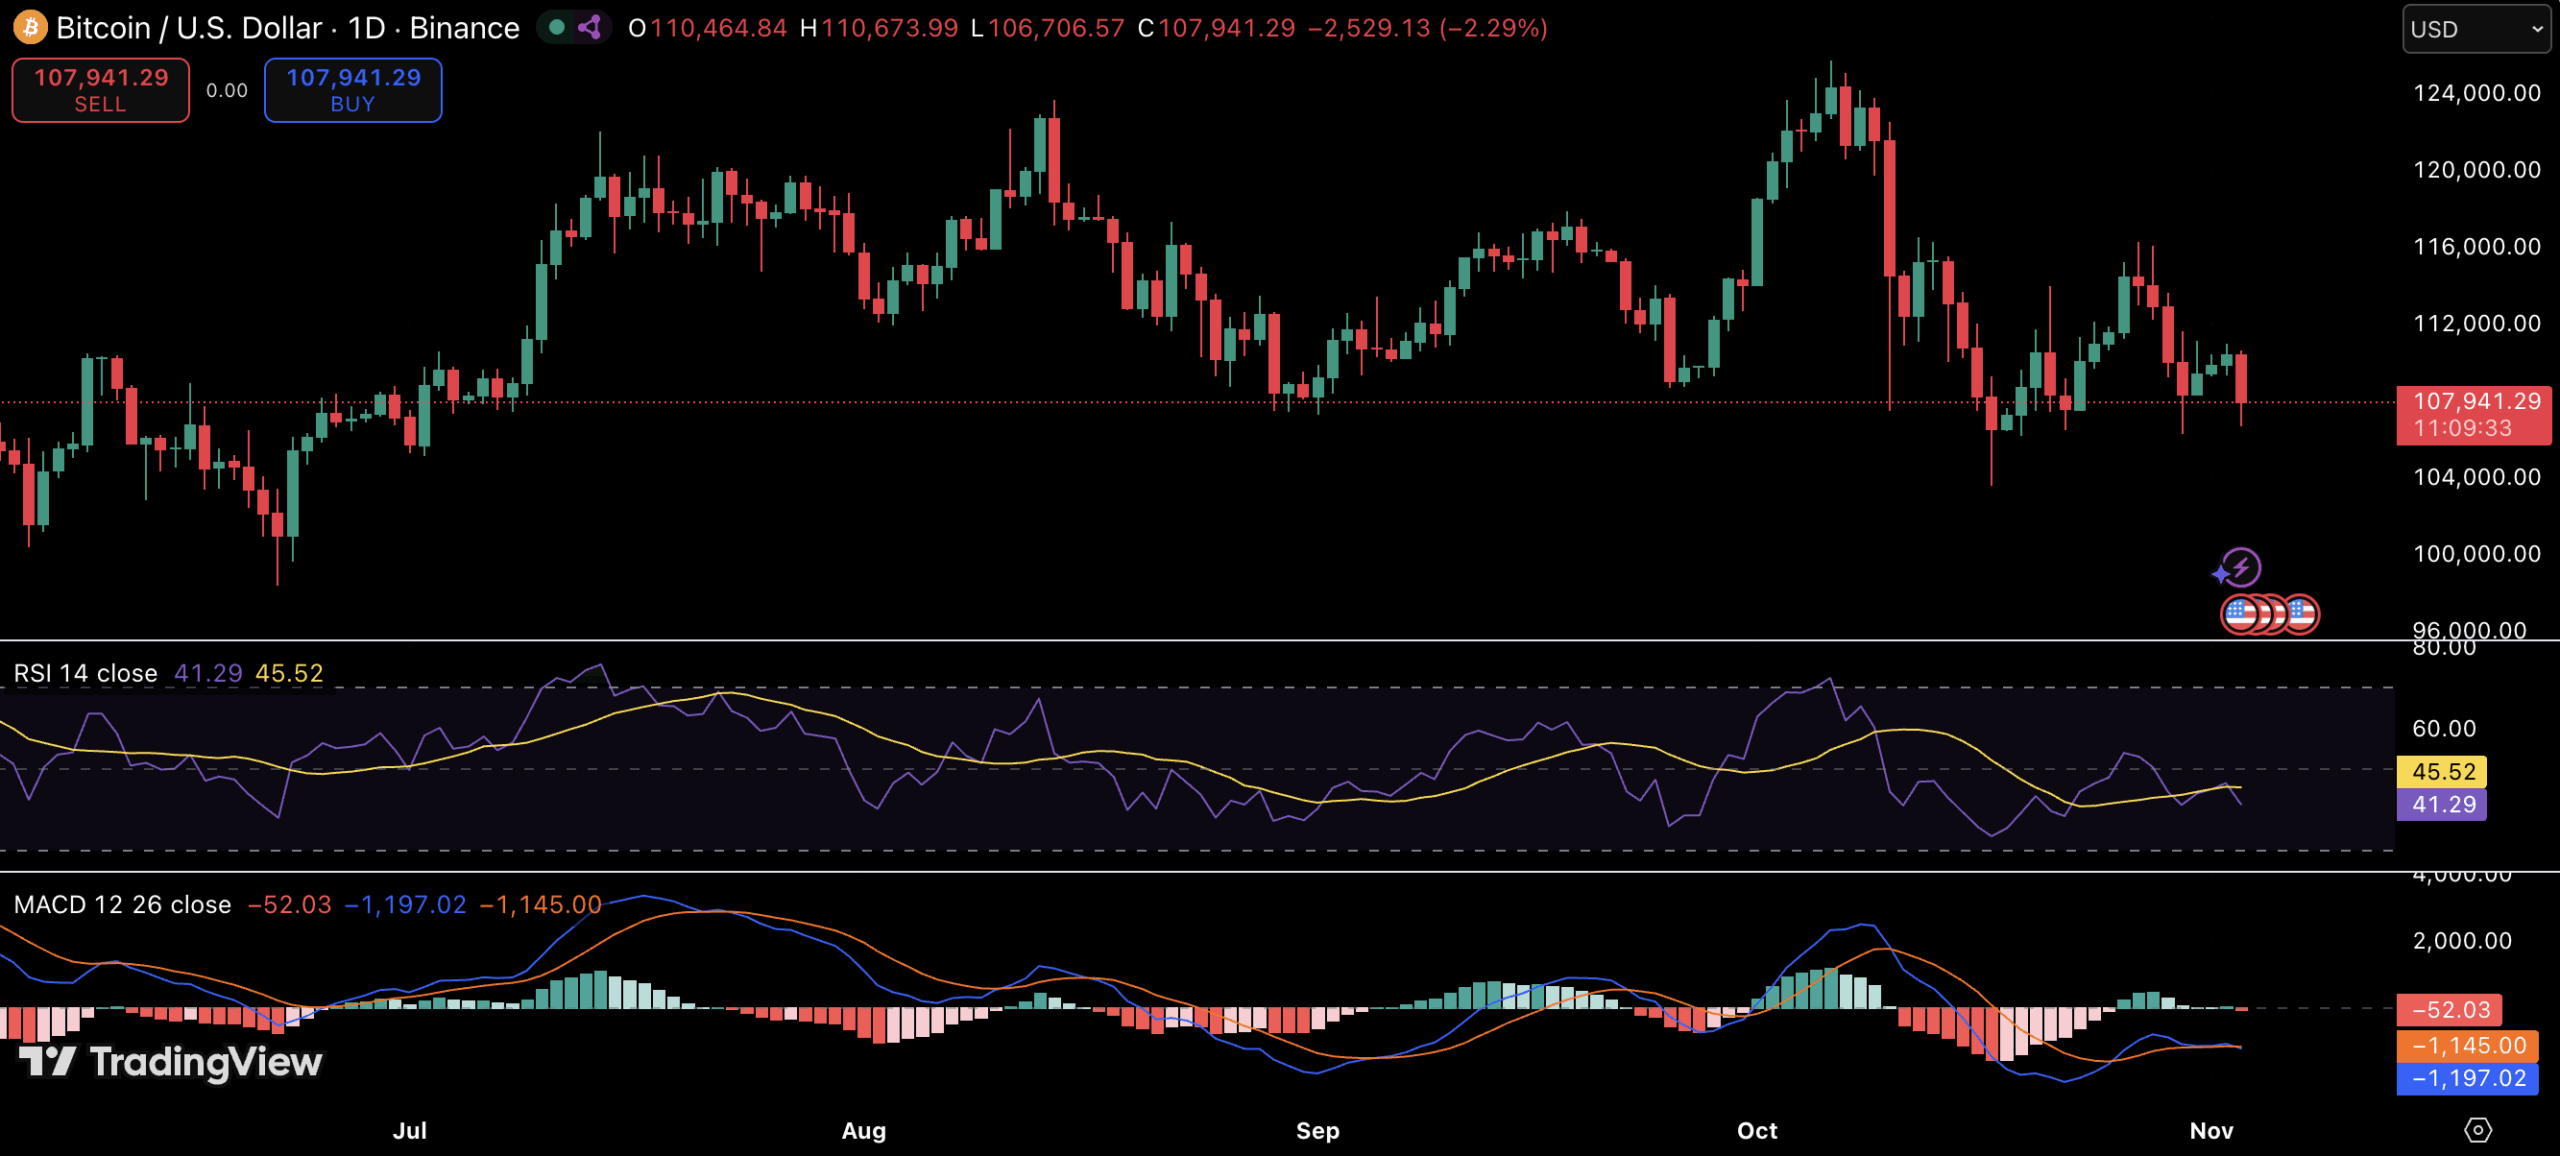The image size is (2560, 1156).
Task: Click the leftmost US flag event marker
Action: 2239,614
